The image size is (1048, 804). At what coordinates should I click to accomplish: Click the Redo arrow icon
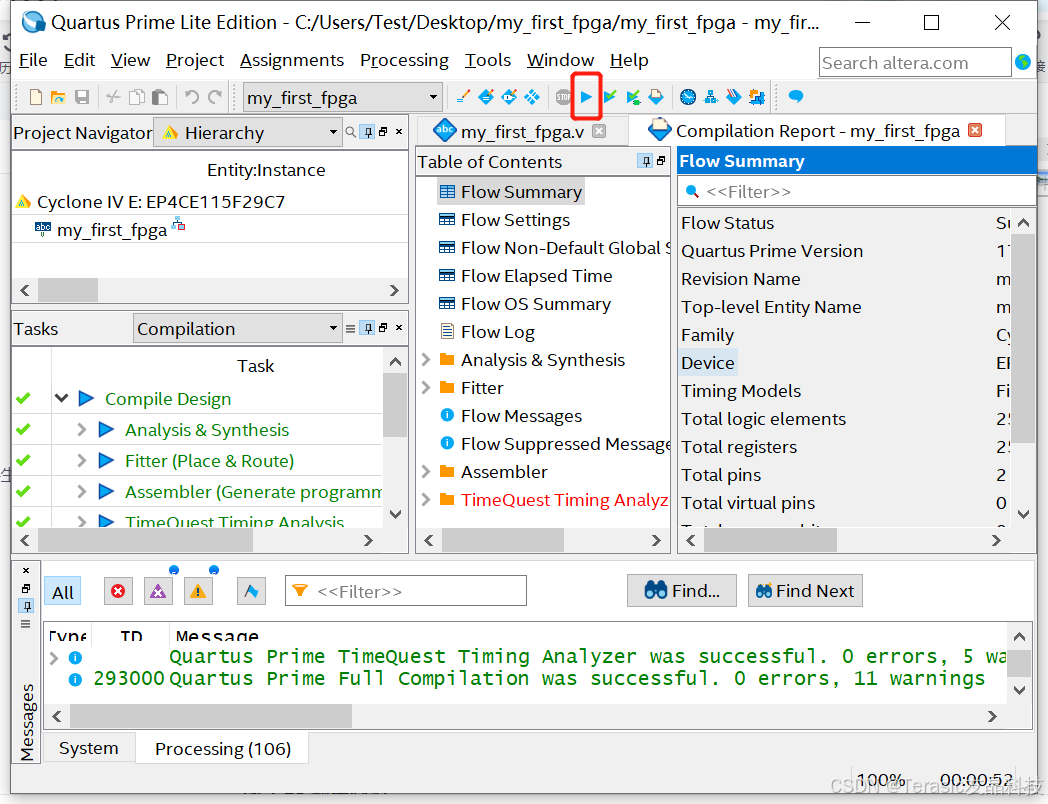(215, 98)
